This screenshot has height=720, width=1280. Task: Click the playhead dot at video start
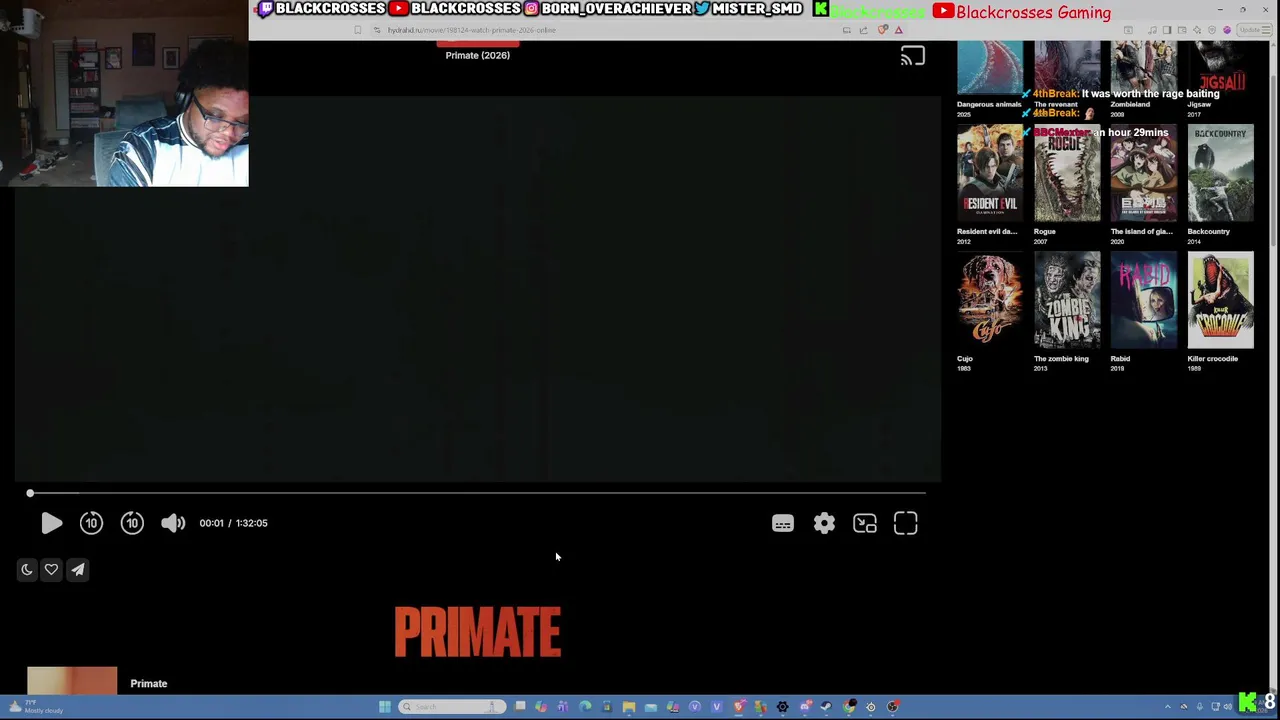coord(30,493)
